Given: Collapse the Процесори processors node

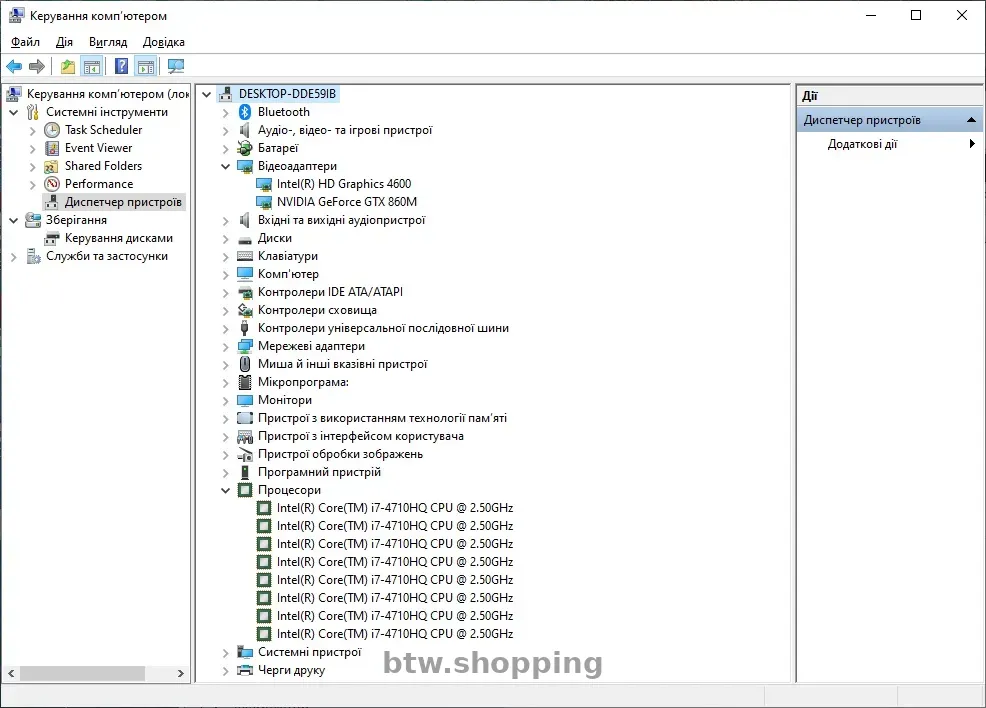Looking at the screenshot, I should (226, 490).
